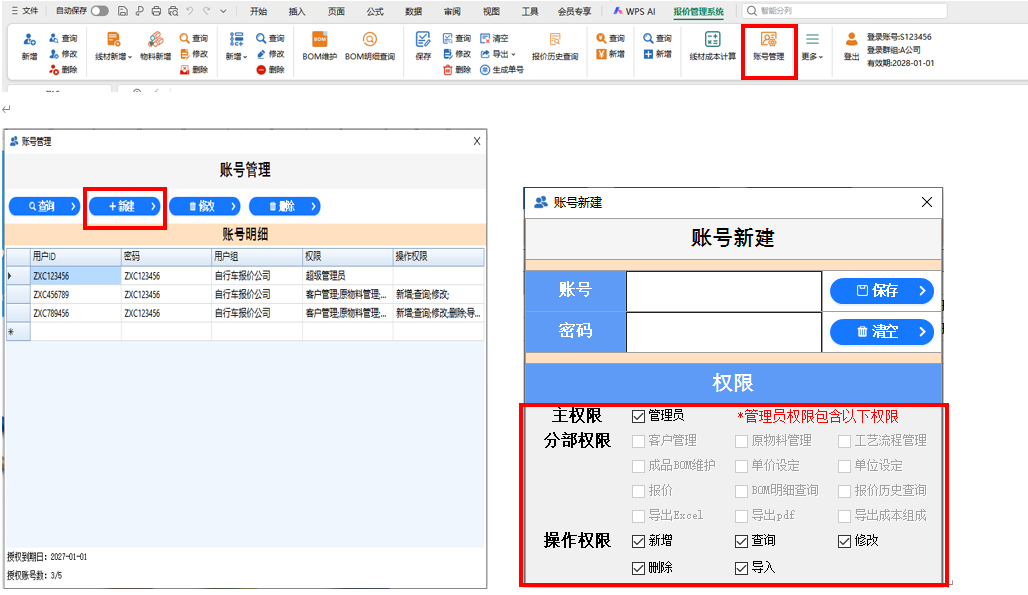Open 账号管理 in the ribbon

pyautogui.click(x=768, y=46)
